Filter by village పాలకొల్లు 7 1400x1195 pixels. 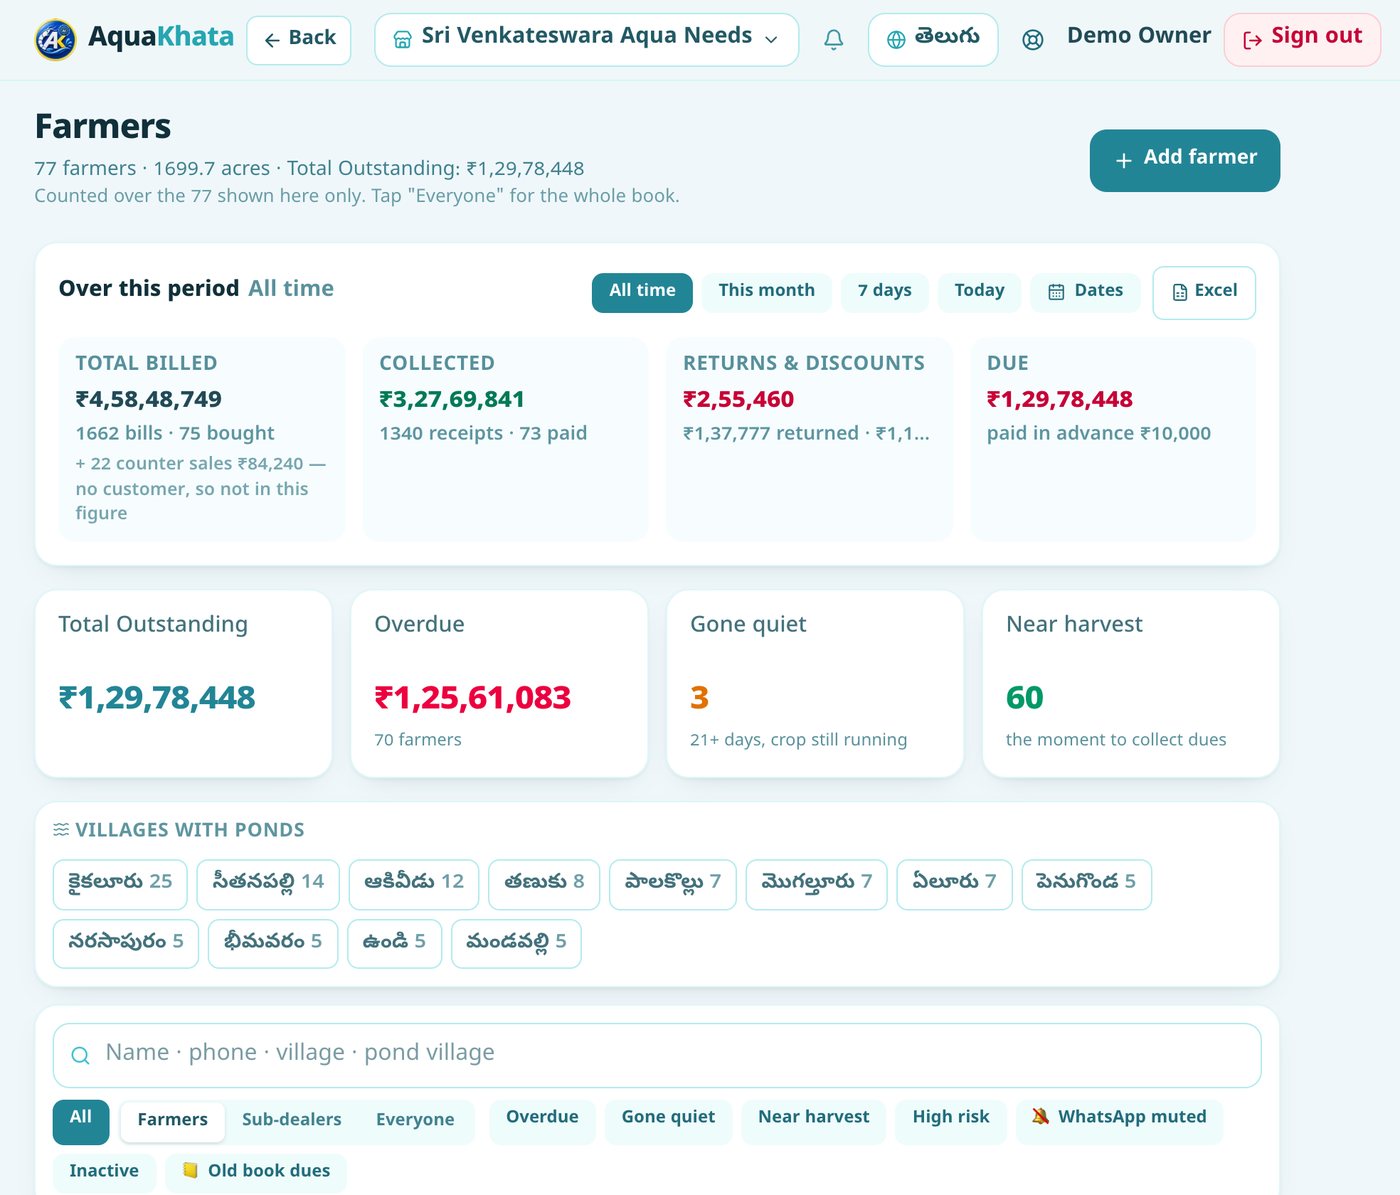point(673,884)
